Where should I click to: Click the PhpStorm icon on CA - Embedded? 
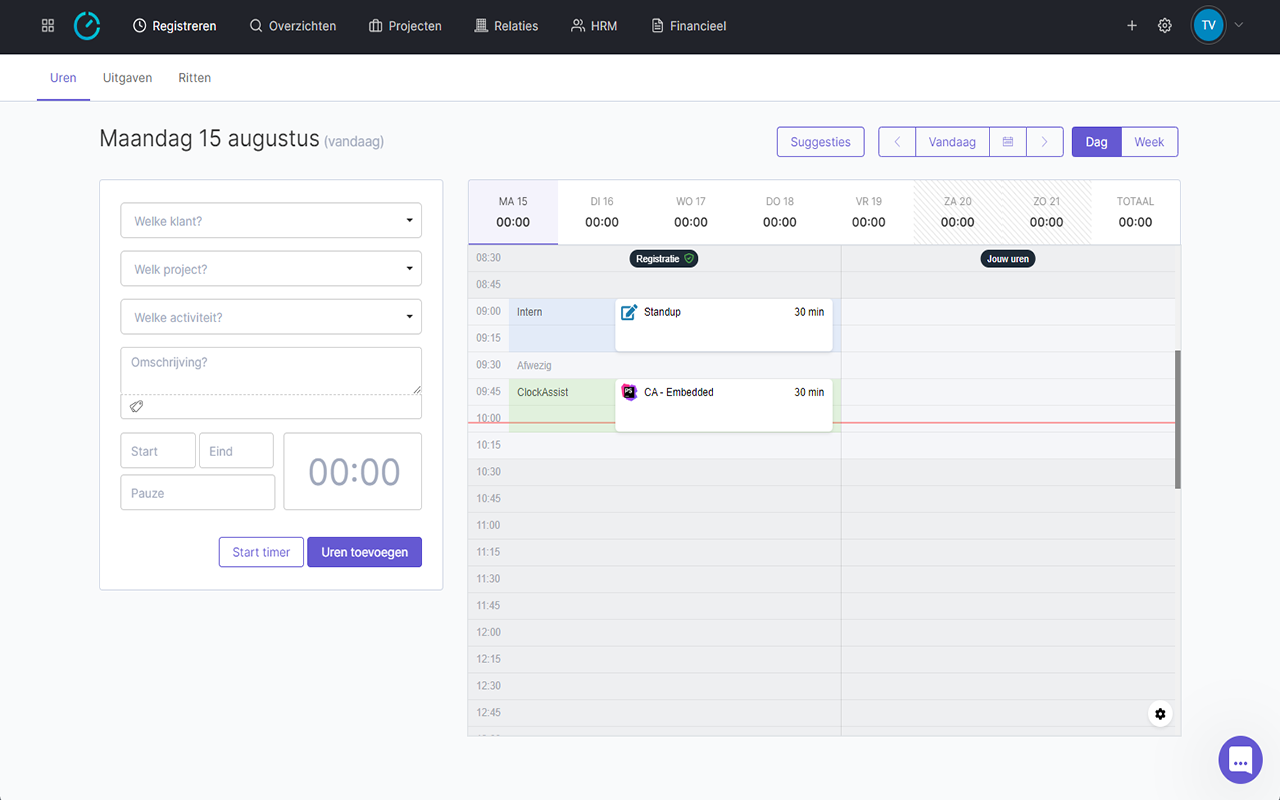point(629,392)
